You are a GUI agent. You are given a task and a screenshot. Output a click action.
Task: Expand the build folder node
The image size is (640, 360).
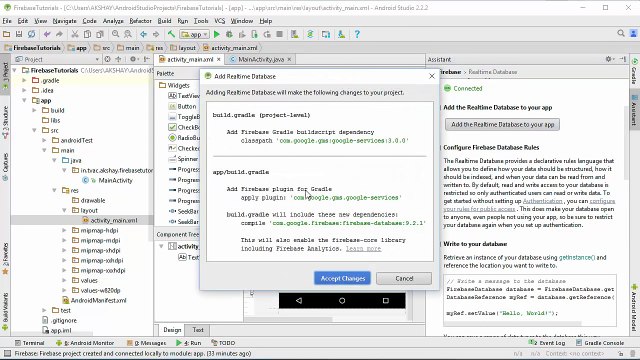pos(34,110)
